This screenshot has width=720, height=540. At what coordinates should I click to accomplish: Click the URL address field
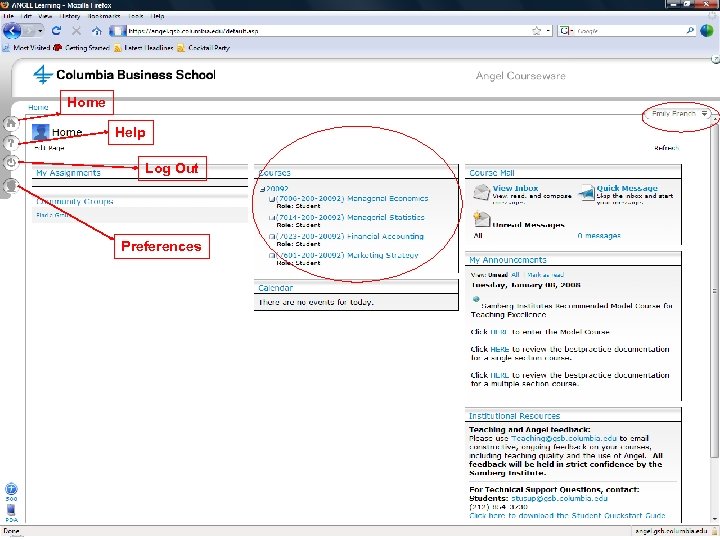pyautogui.click(x=328, y=31)
